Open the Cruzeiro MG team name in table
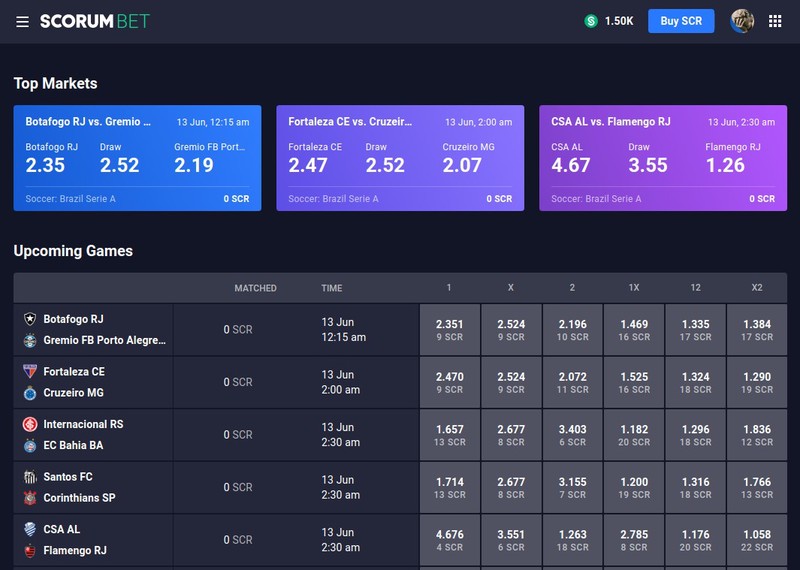The width and height of the screenshot is (800, 570). pos(73,393)
